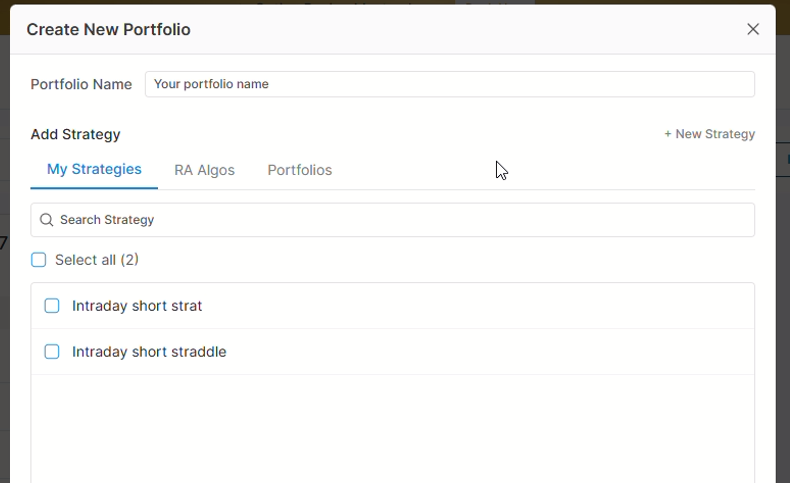
Task: Click into the Search Strategy box
Action: 400,220
